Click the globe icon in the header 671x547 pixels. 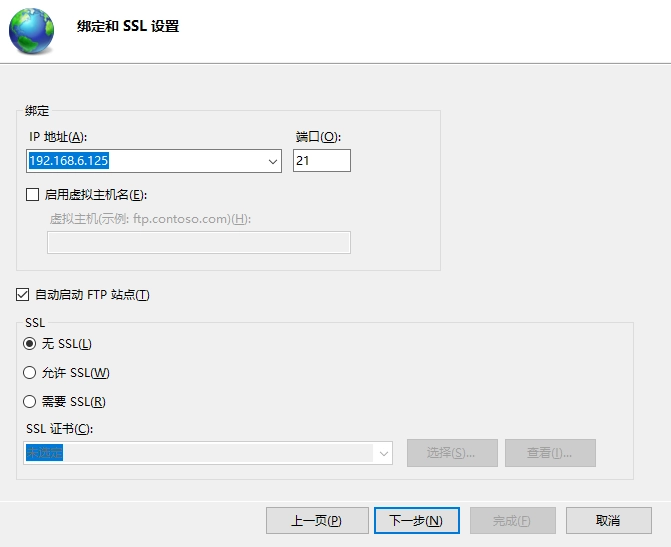(32, 30)
